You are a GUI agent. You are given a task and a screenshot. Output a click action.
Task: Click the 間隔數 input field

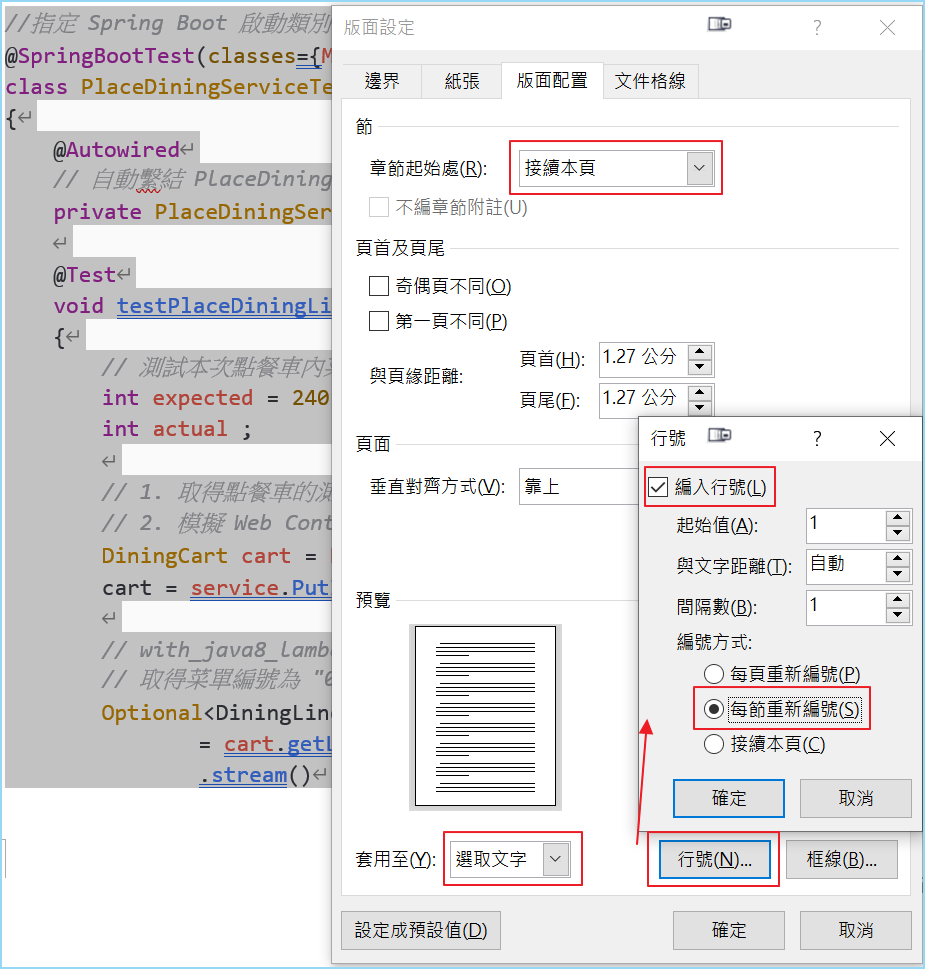click(x=845, y=607)
